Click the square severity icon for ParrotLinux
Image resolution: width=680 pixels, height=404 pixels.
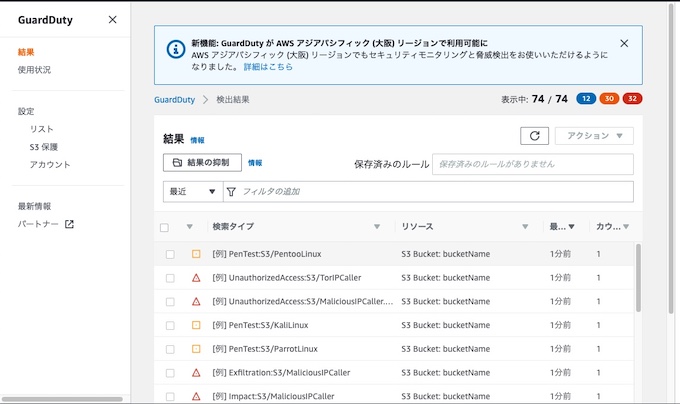[196, 349]
